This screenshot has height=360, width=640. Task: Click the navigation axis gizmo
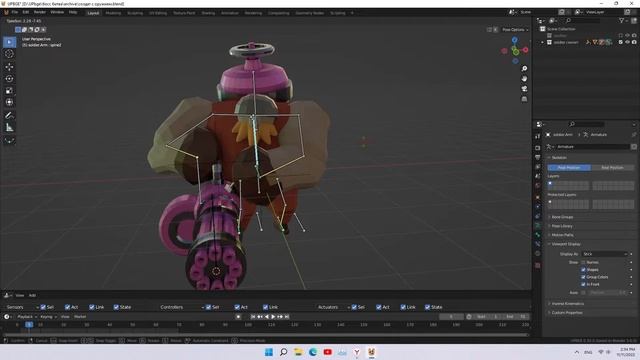pyautogui.click(x=515, y=50)
